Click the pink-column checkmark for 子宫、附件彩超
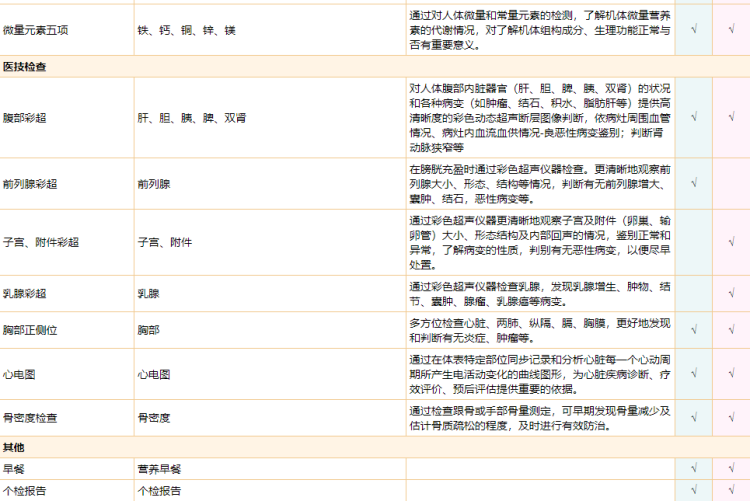This screenshot has width=750, height=501. pyautogui.click(x=731, y=242)
